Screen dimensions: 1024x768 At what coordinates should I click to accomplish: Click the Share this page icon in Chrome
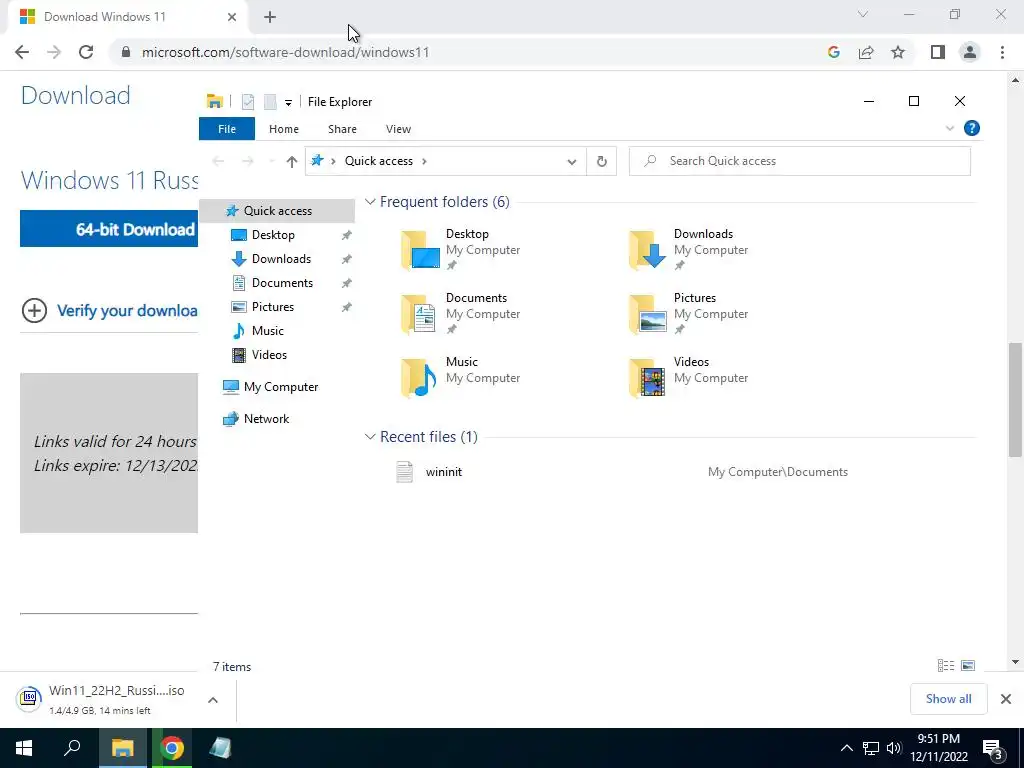866,52
